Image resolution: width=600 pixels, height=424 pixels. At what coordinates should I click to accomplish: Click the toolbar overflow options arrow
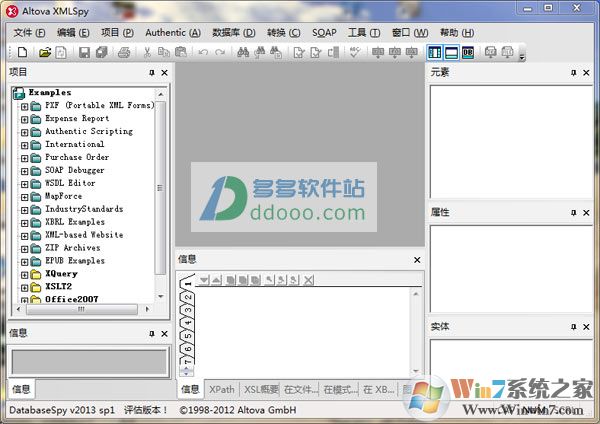[x=522, y=57]
